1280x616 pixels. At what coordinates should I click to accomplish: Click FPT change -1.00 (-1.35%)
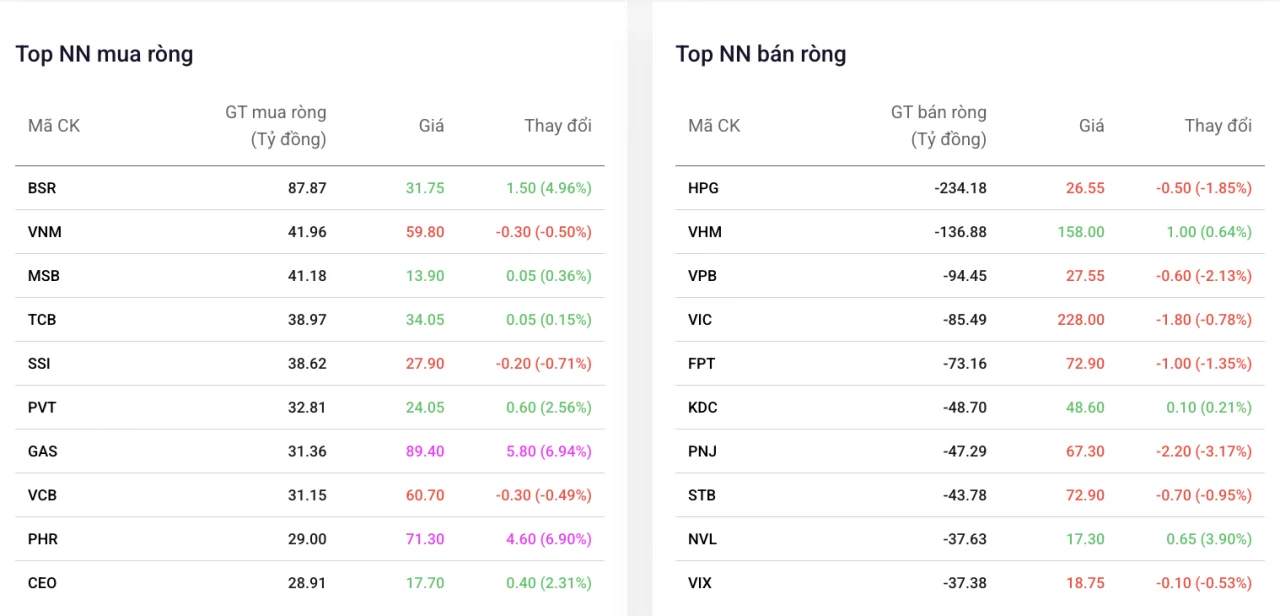[1204, 364]
